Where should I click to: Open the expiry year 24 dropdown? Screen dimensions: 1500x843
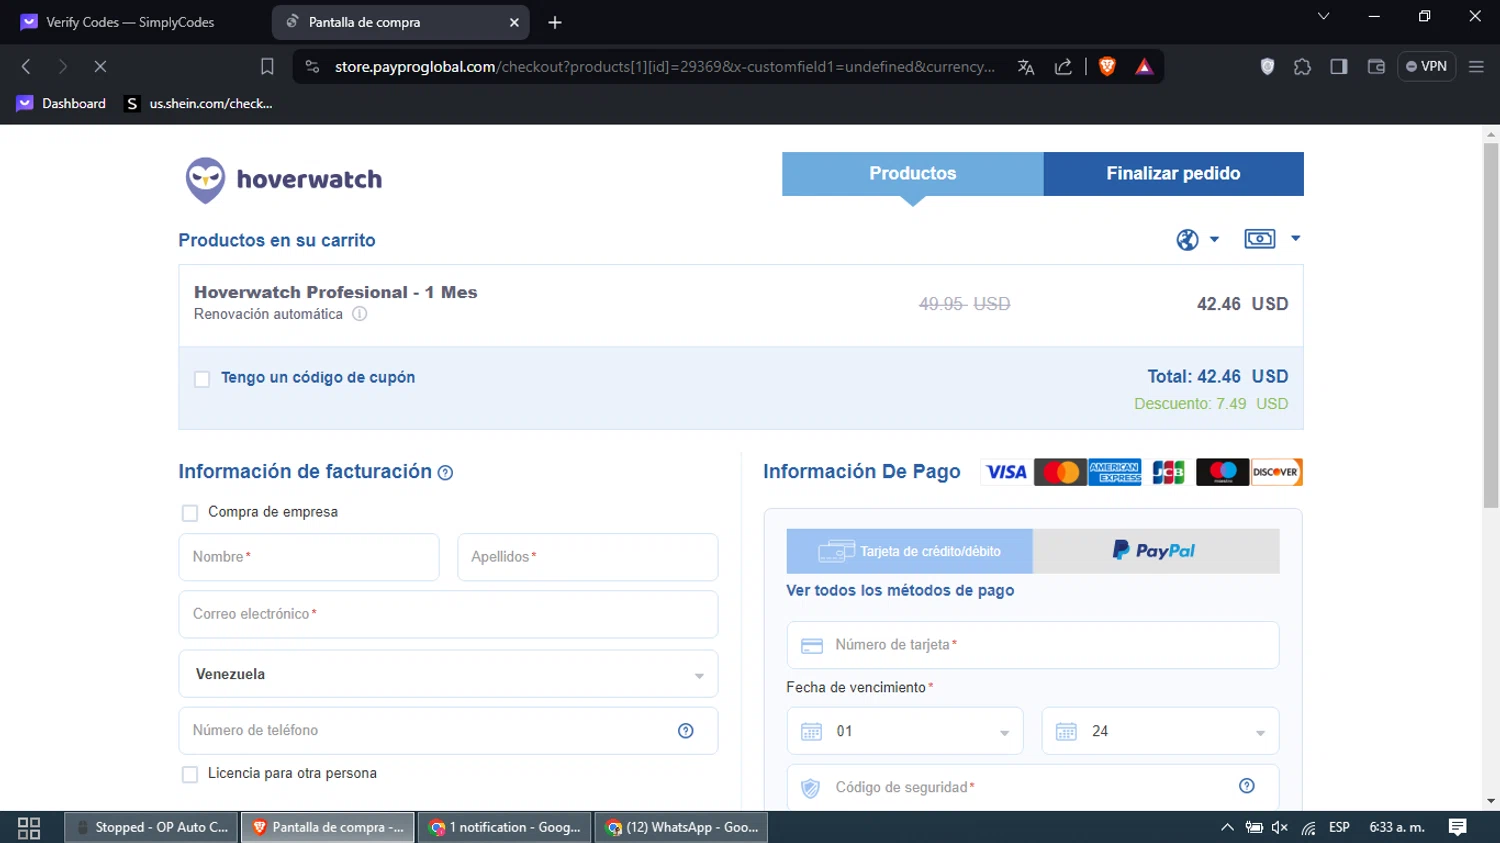tap(1160, 731)
